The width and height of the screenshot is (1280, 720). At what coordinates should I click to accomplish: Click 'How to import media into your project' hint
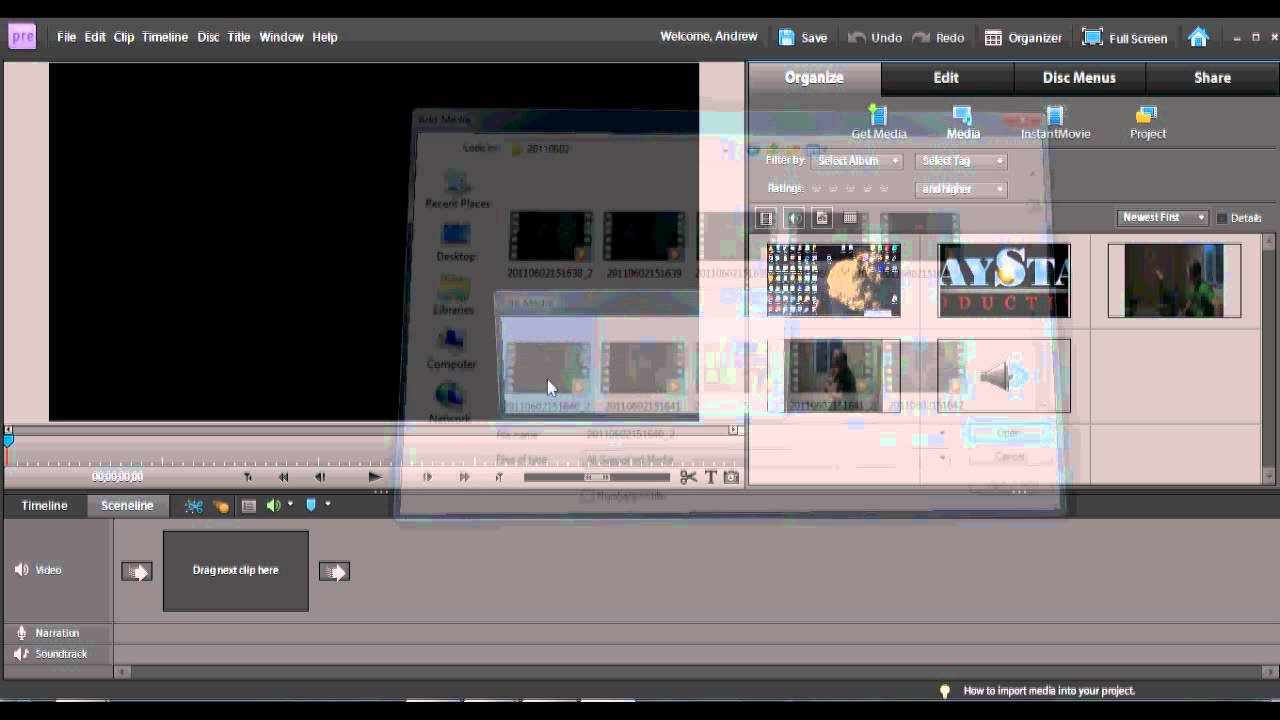click(1049, 691)
